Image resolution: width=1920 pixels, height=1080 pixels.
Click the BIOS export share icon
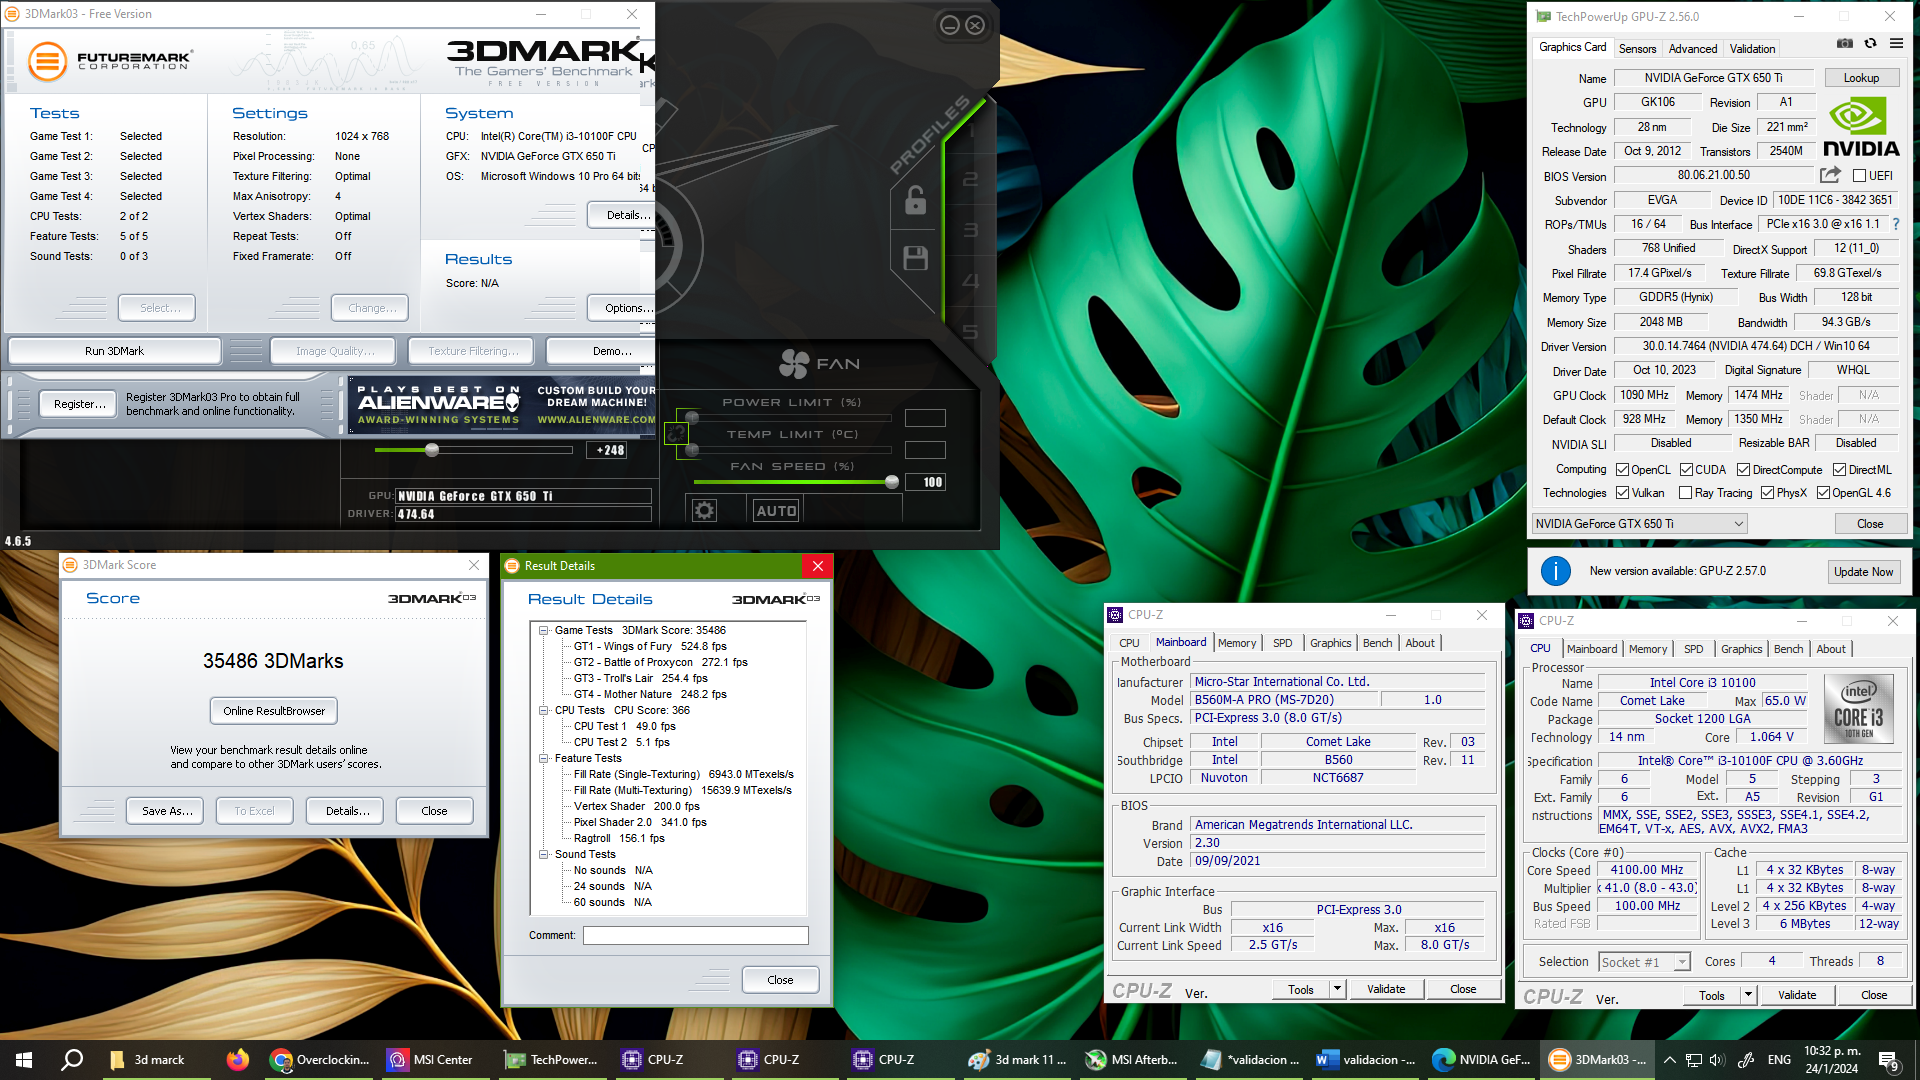point(1830,175)
